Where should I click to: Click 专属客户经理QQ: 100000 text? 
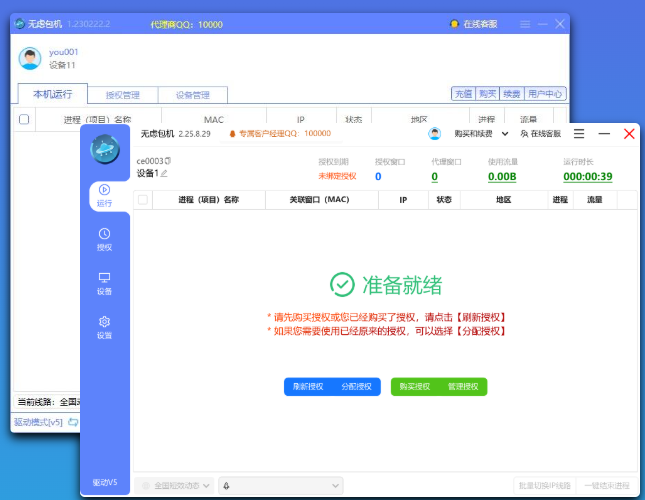pos(285,134)
